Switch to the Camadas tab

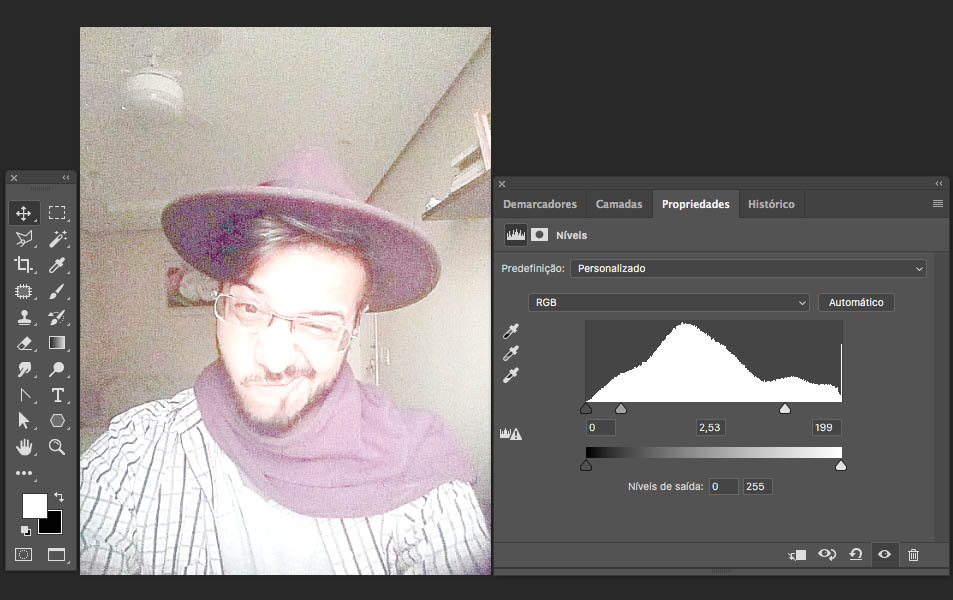coord(619,204)
